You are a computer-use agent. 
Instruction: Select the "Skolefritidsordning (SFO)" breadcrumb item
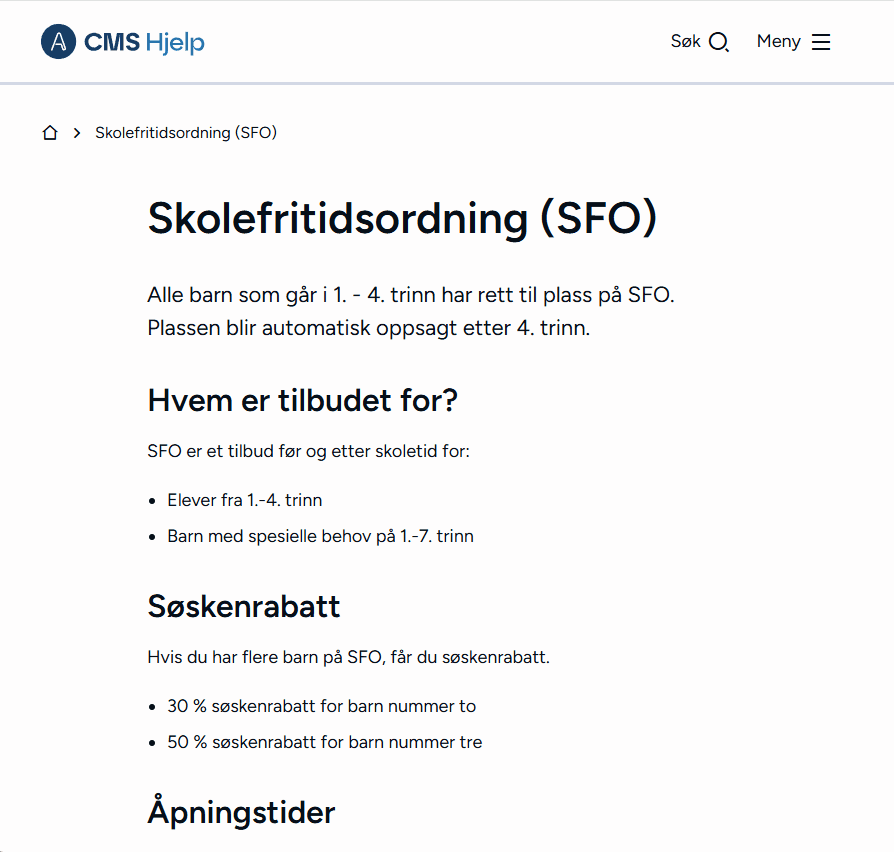(x=186, y=133)
